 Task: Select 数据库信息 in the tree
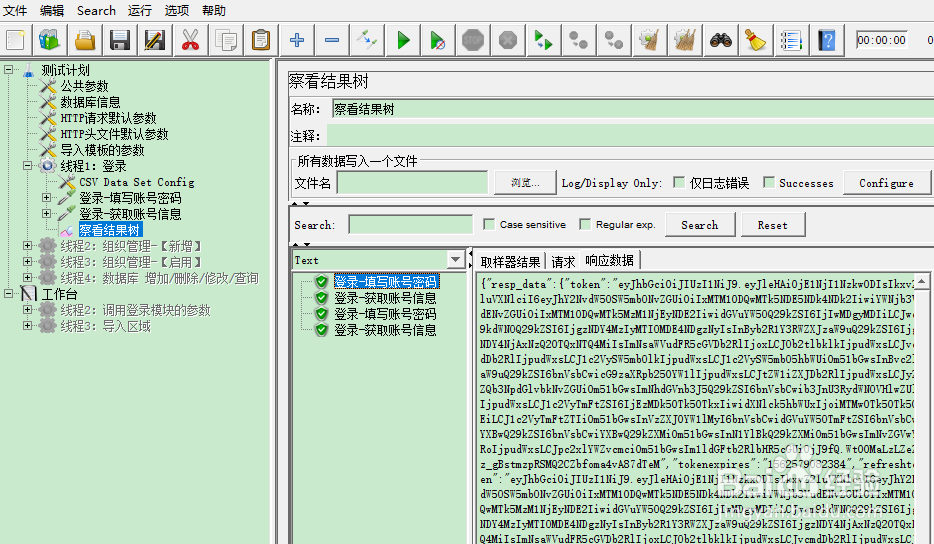[x=91, y=102]
